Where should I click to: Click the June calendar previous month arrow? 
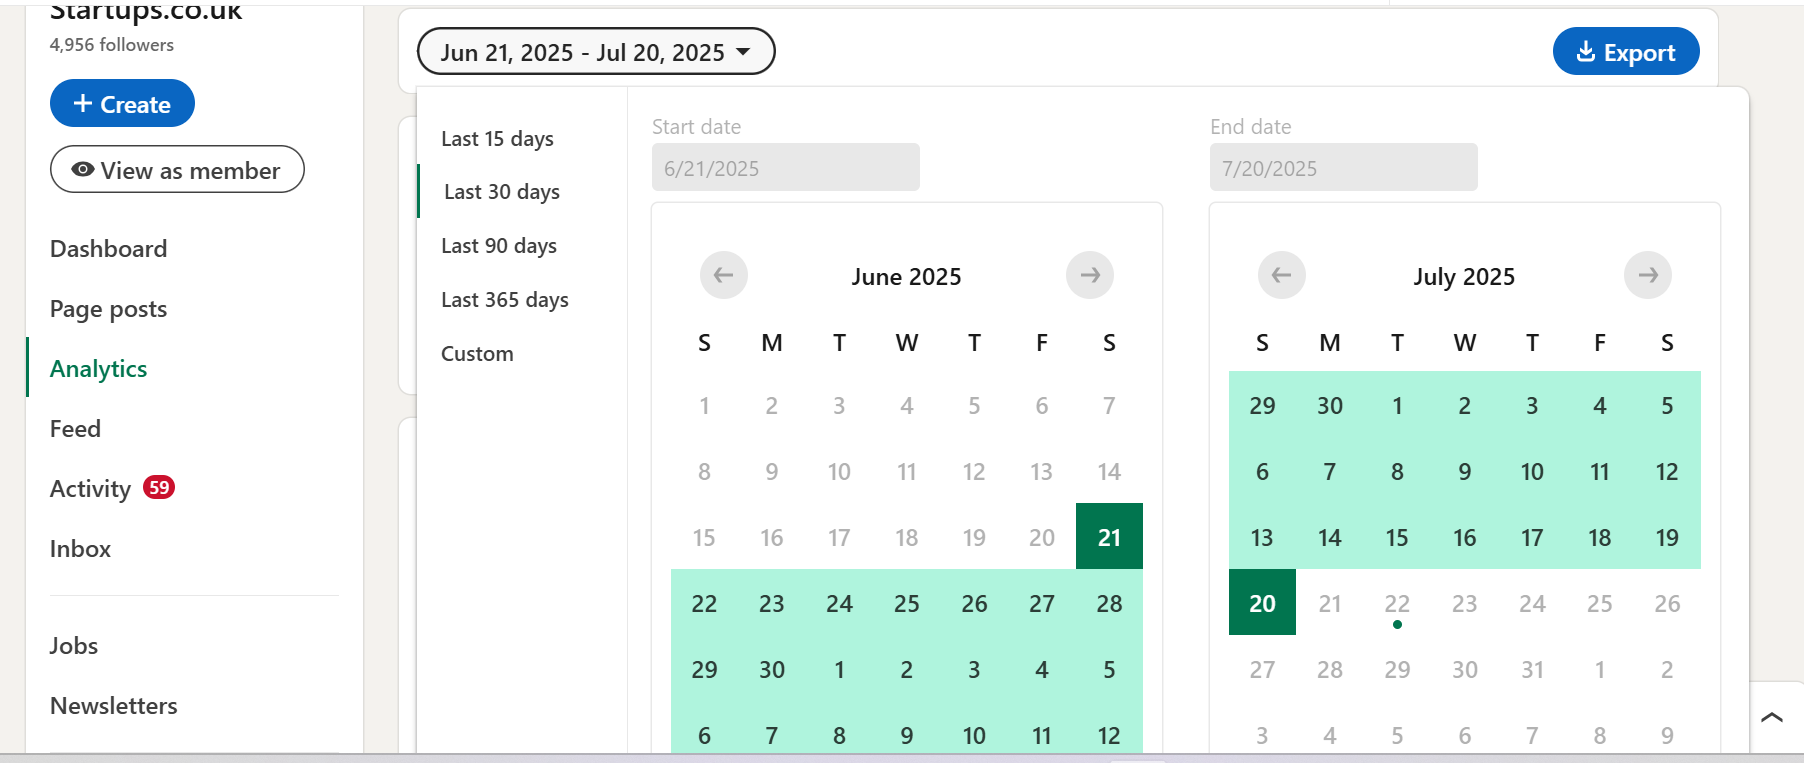(723, 275)
